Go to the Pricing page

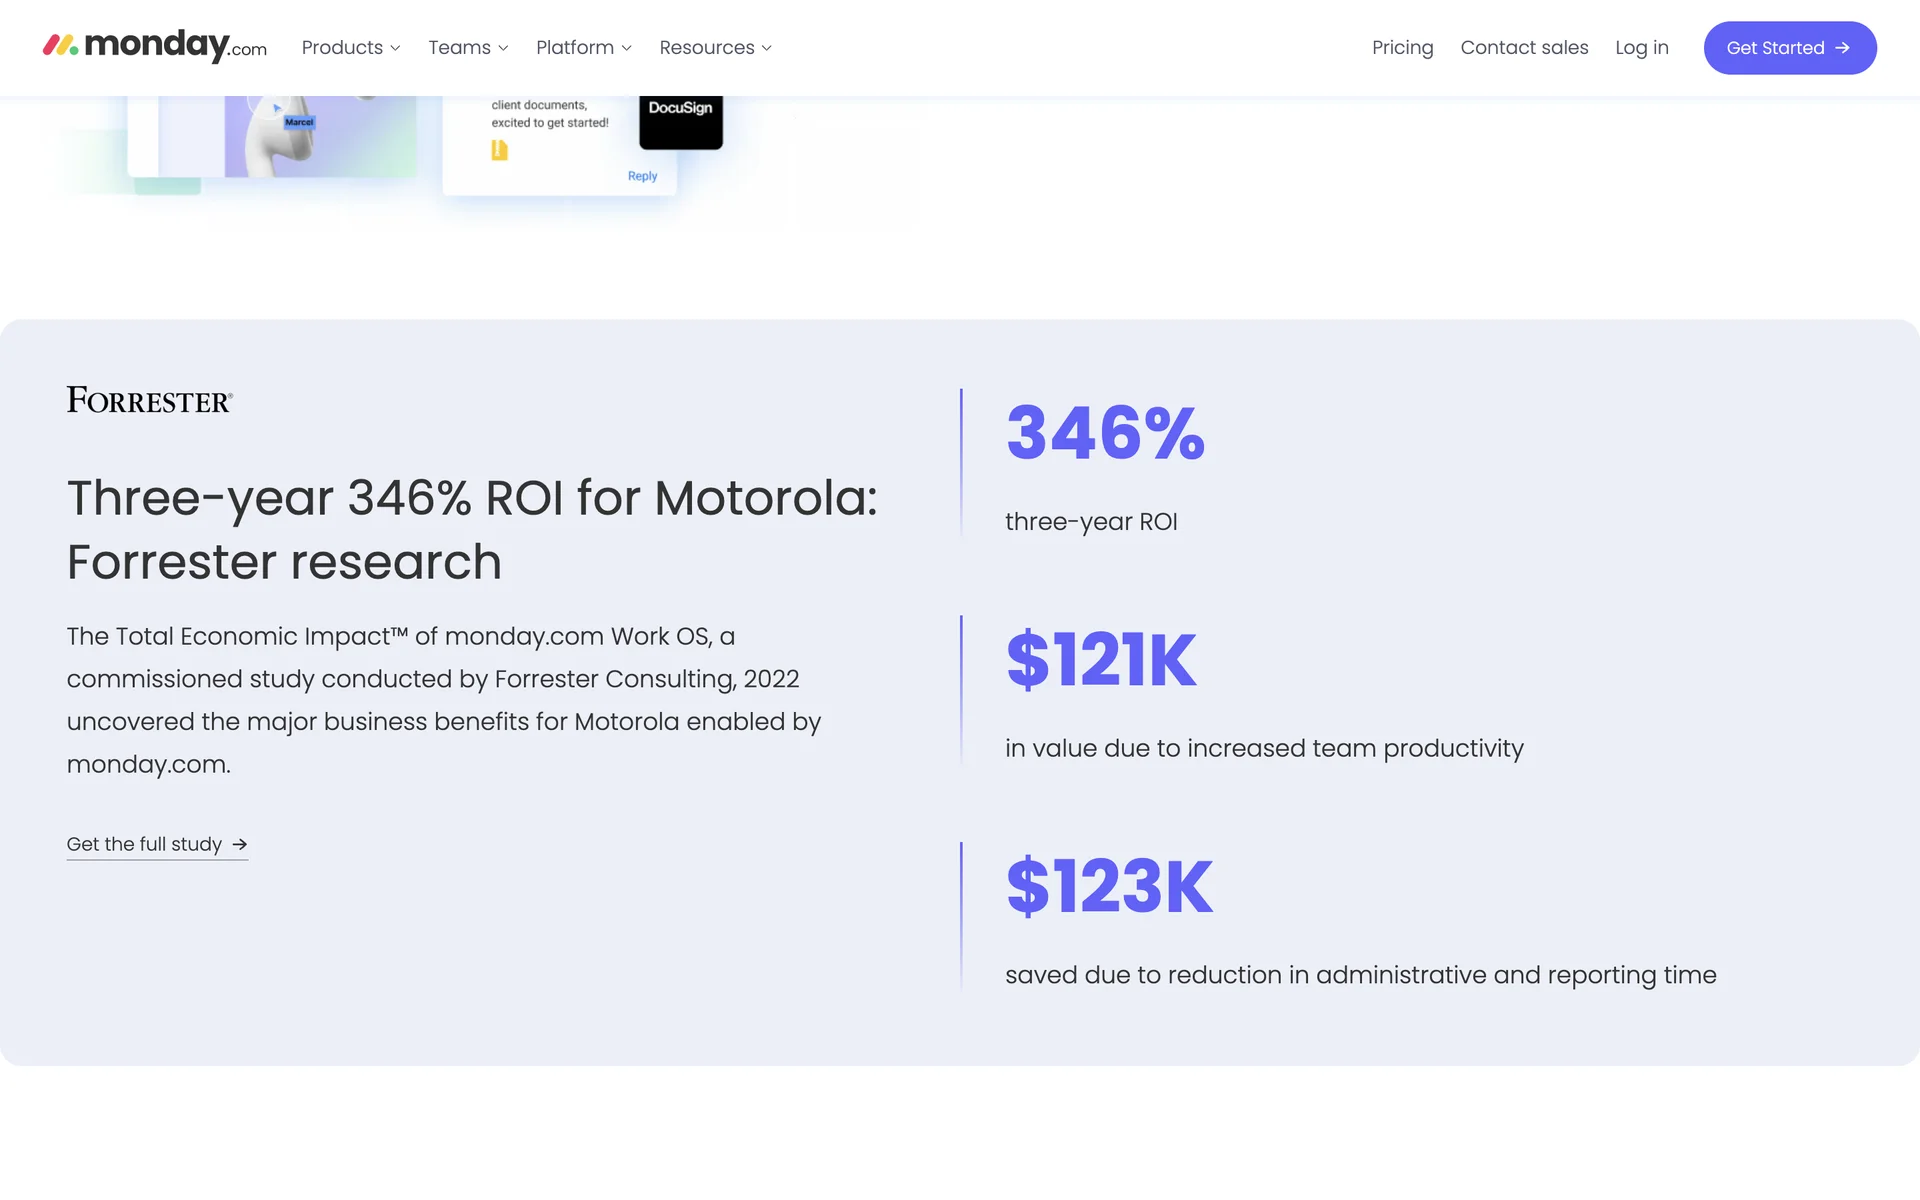[1402, 48]
